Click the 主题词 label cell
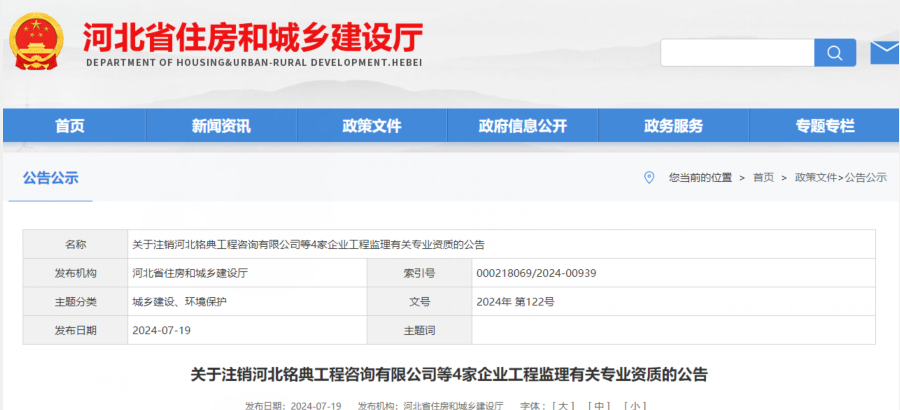 coord(420,331)
